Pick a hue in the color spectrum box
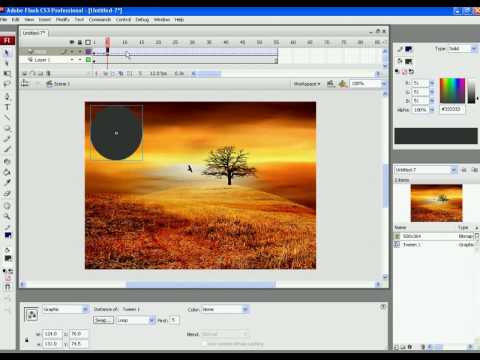The width and height of the screenshot is (480, 360). click(x=452, y=91)
